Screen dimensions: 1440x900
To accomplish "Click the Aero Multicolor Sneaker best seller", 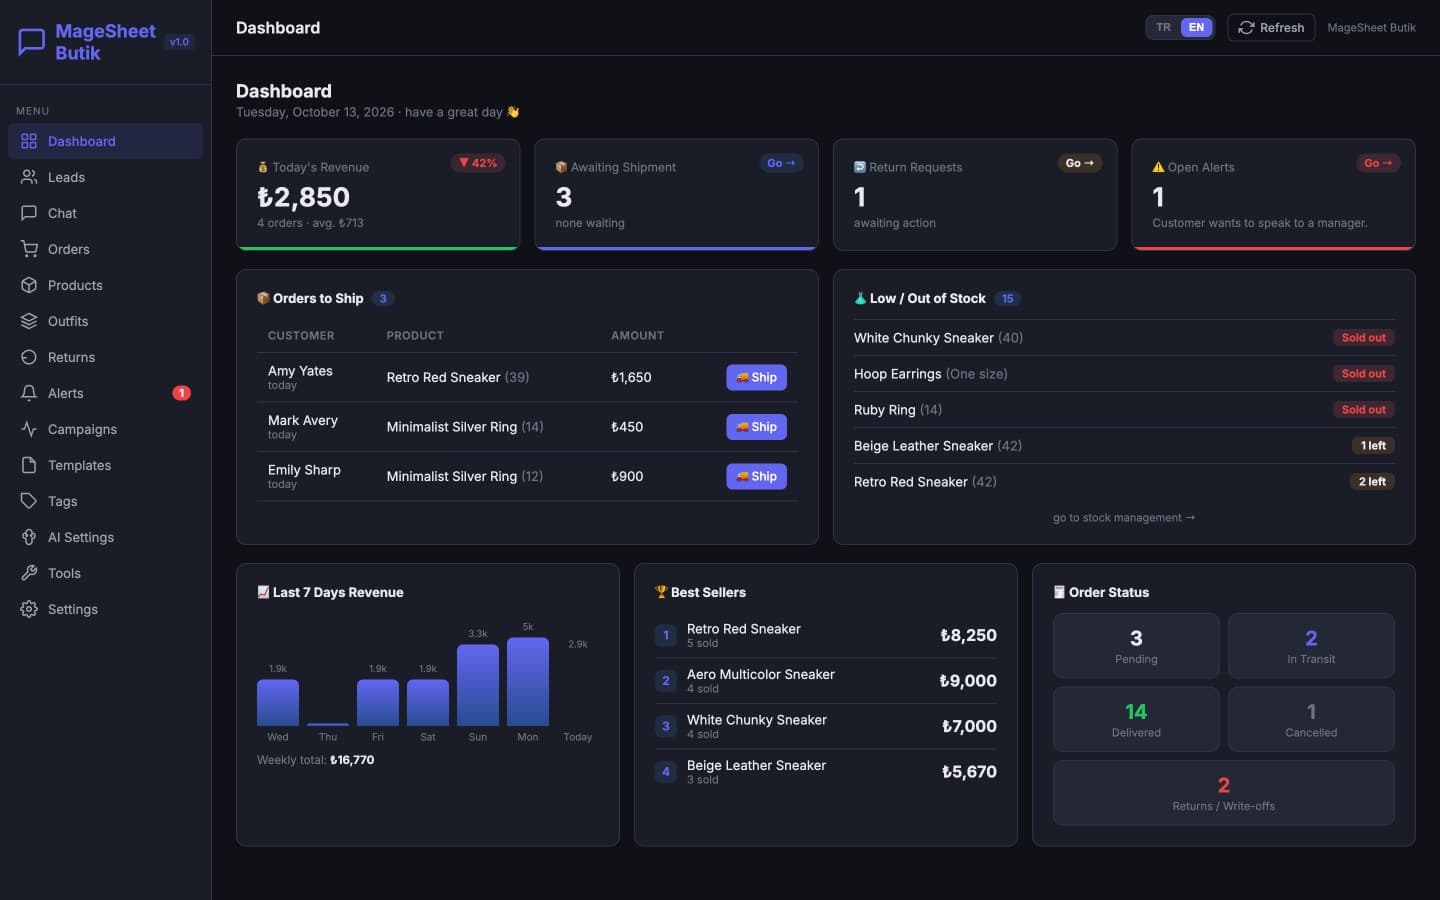I will tap(825, 681).
